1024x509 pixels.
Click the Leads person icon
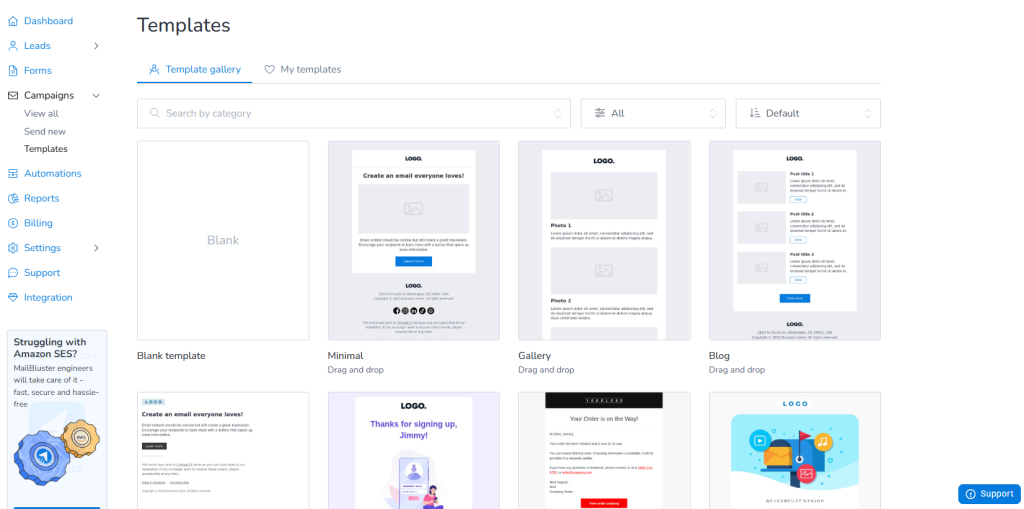pyautogui.click(x=12, y=46)
